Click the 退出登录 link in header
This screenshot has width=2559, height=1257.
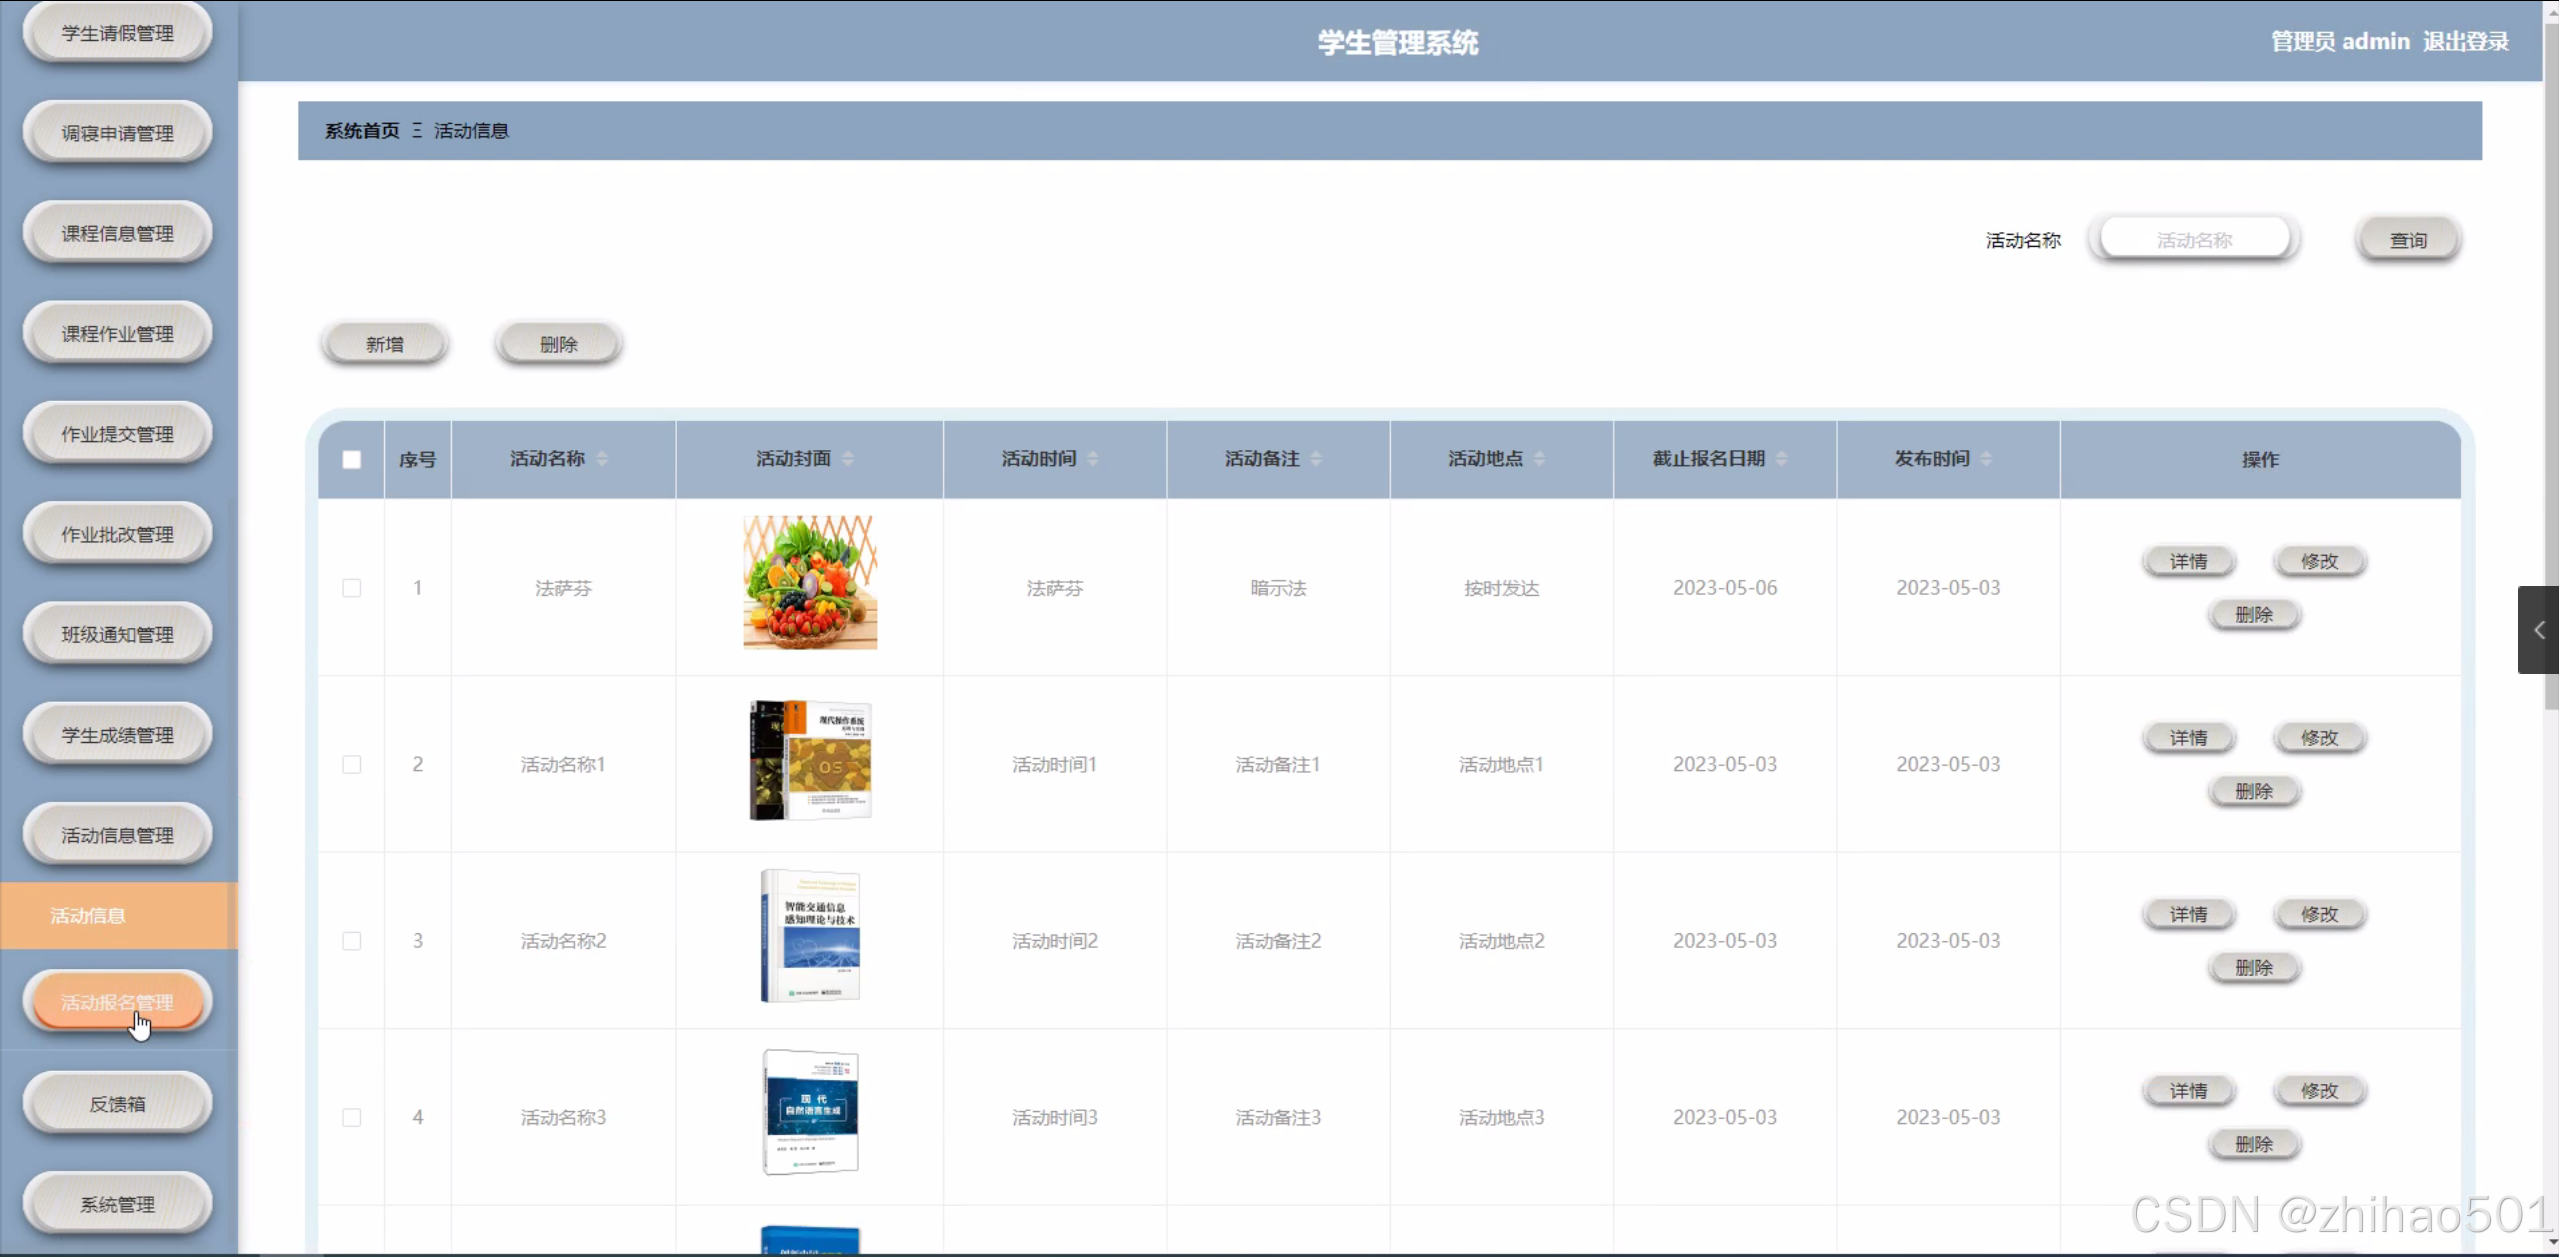click(x=2465, y=42)
